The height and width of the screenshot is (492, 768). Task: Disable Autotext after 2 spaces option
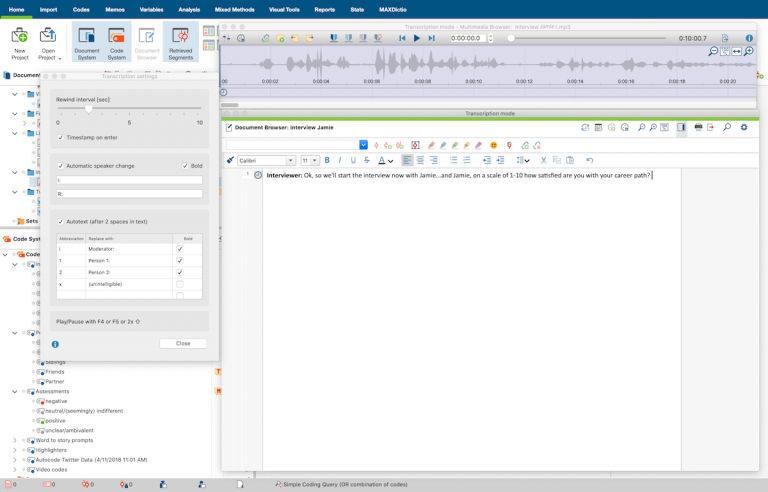point(61,222)
